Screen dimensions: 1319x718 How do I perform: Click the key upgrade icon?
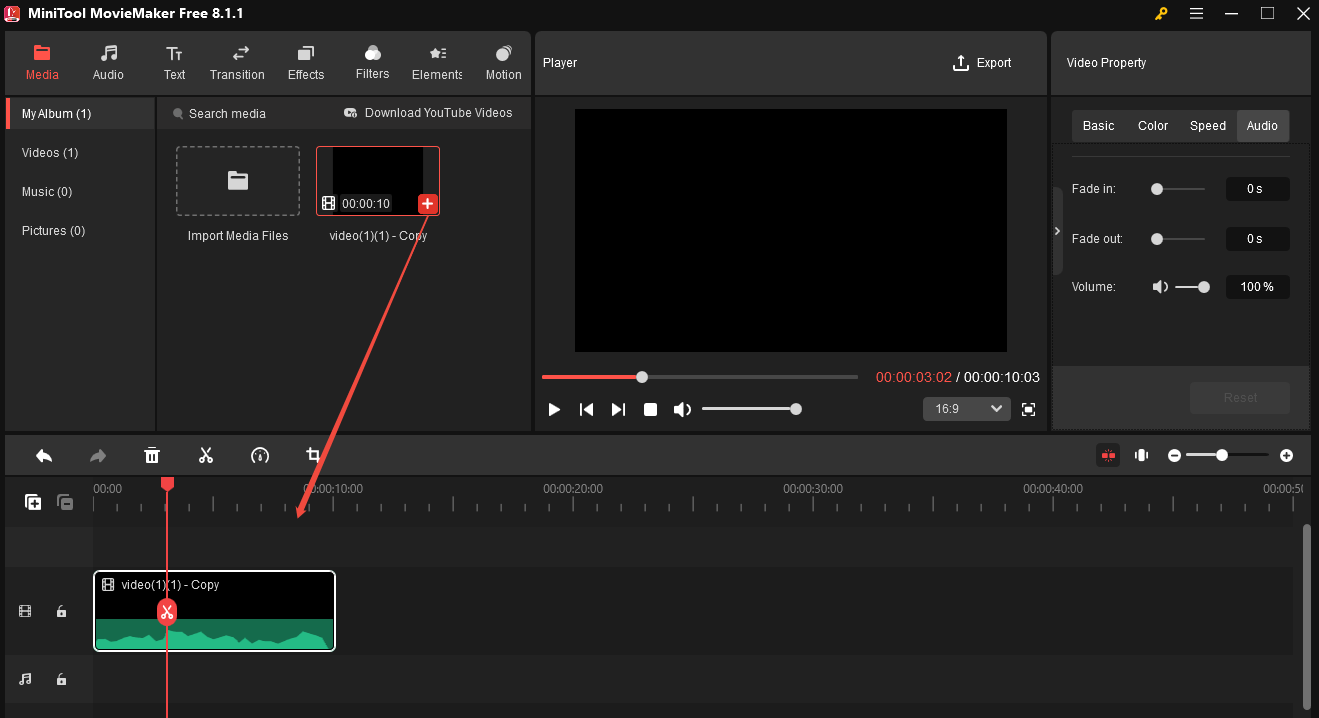coord(1161,13)
